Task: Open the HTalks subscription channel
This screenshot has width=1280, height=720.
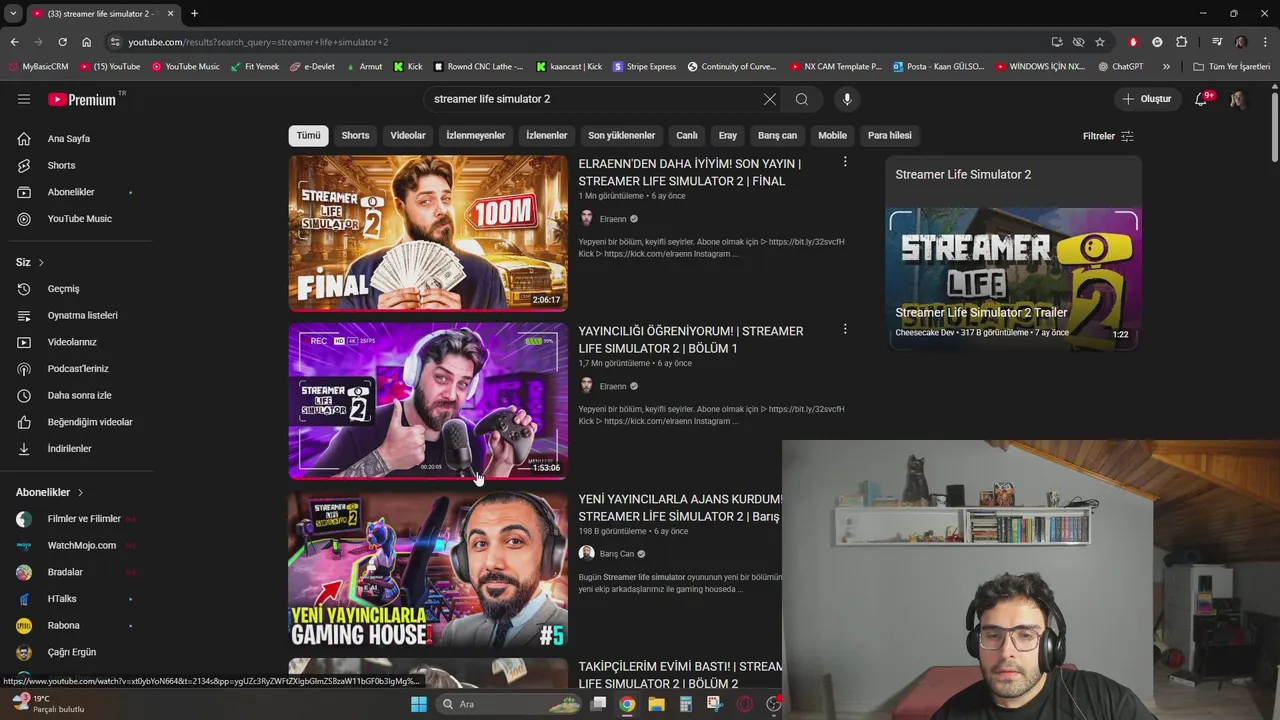Action: coord(62,599)
